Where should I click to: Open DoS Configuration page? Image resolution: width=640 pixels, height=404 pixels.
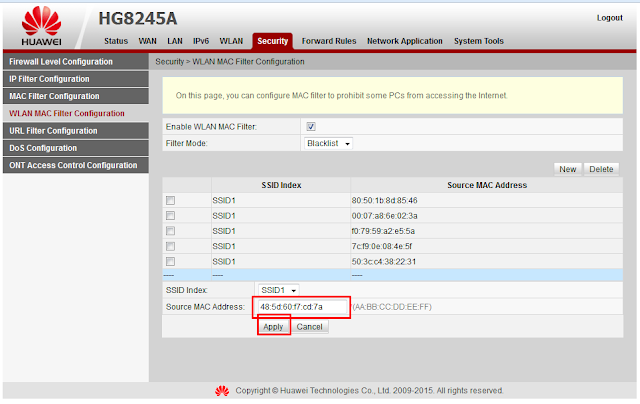point(76,148)
